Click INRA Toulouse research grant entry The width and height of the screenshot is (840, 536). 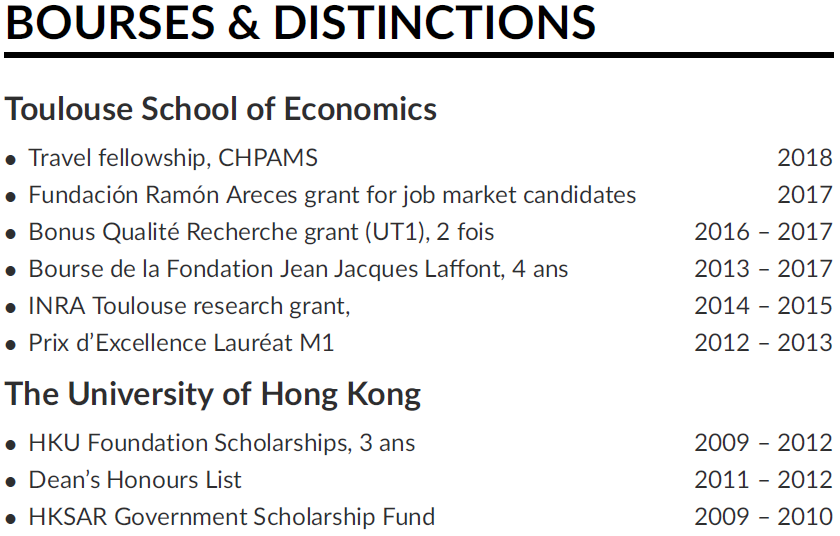[x=189, y=306]
